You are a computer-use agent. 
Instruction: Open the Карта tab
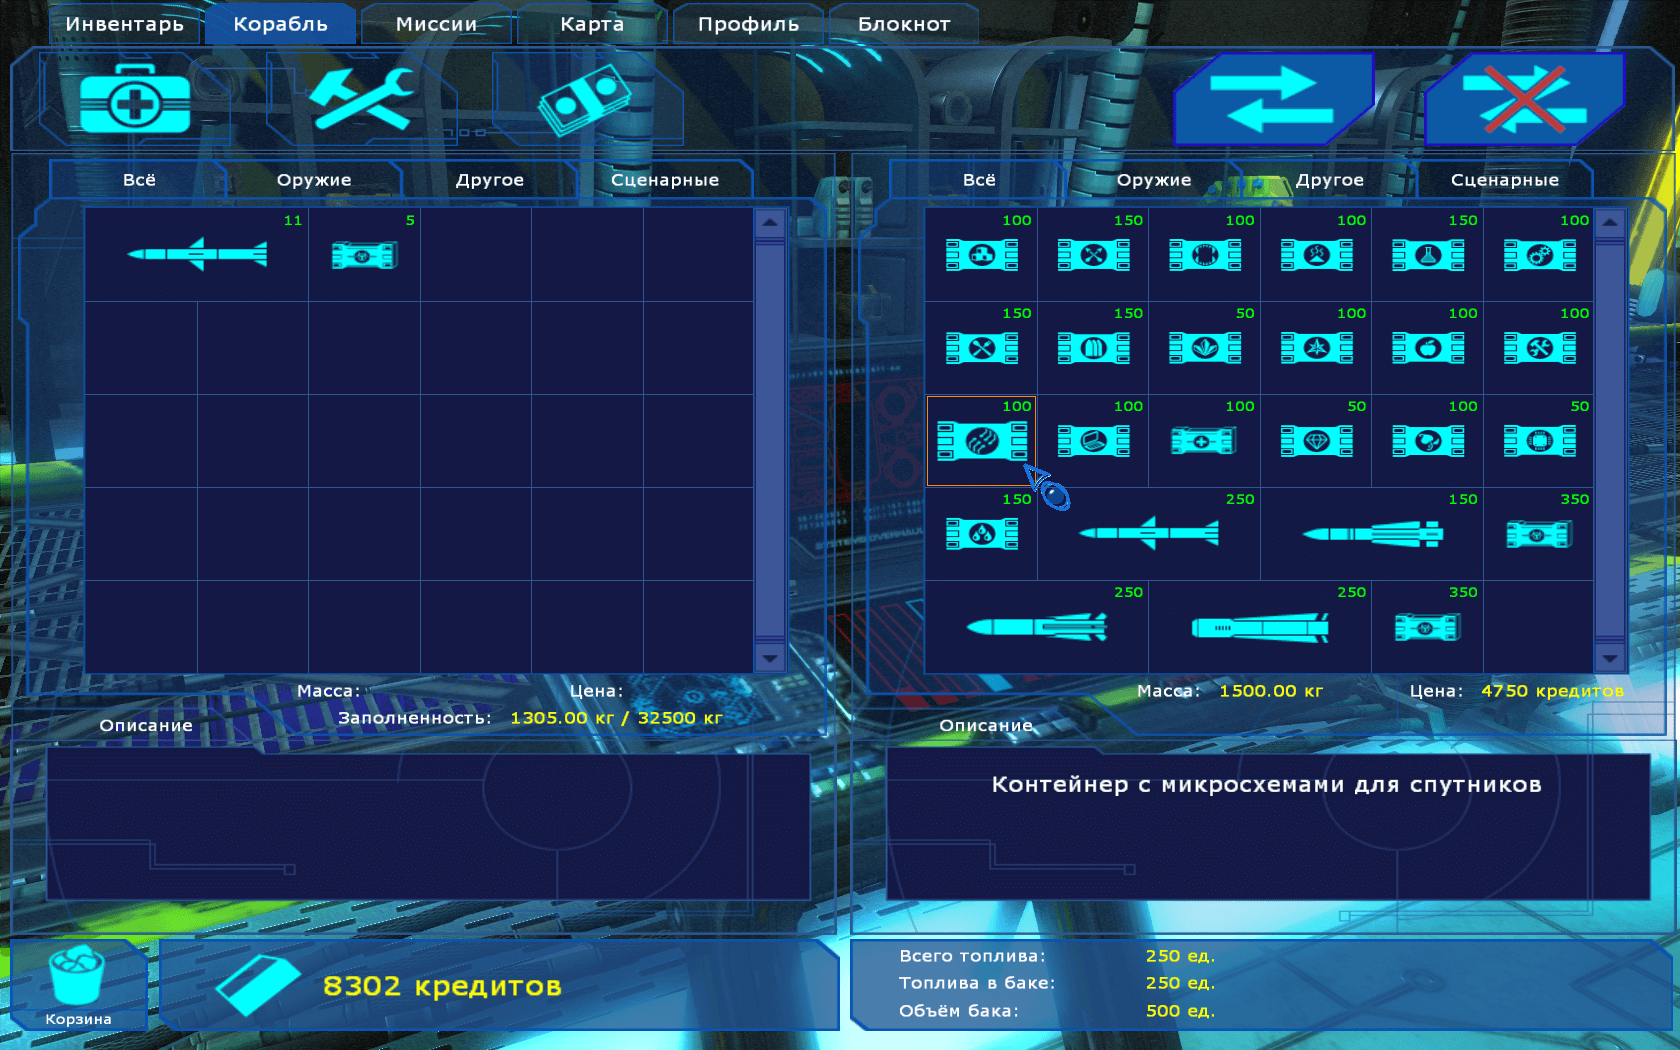[592, 24]
